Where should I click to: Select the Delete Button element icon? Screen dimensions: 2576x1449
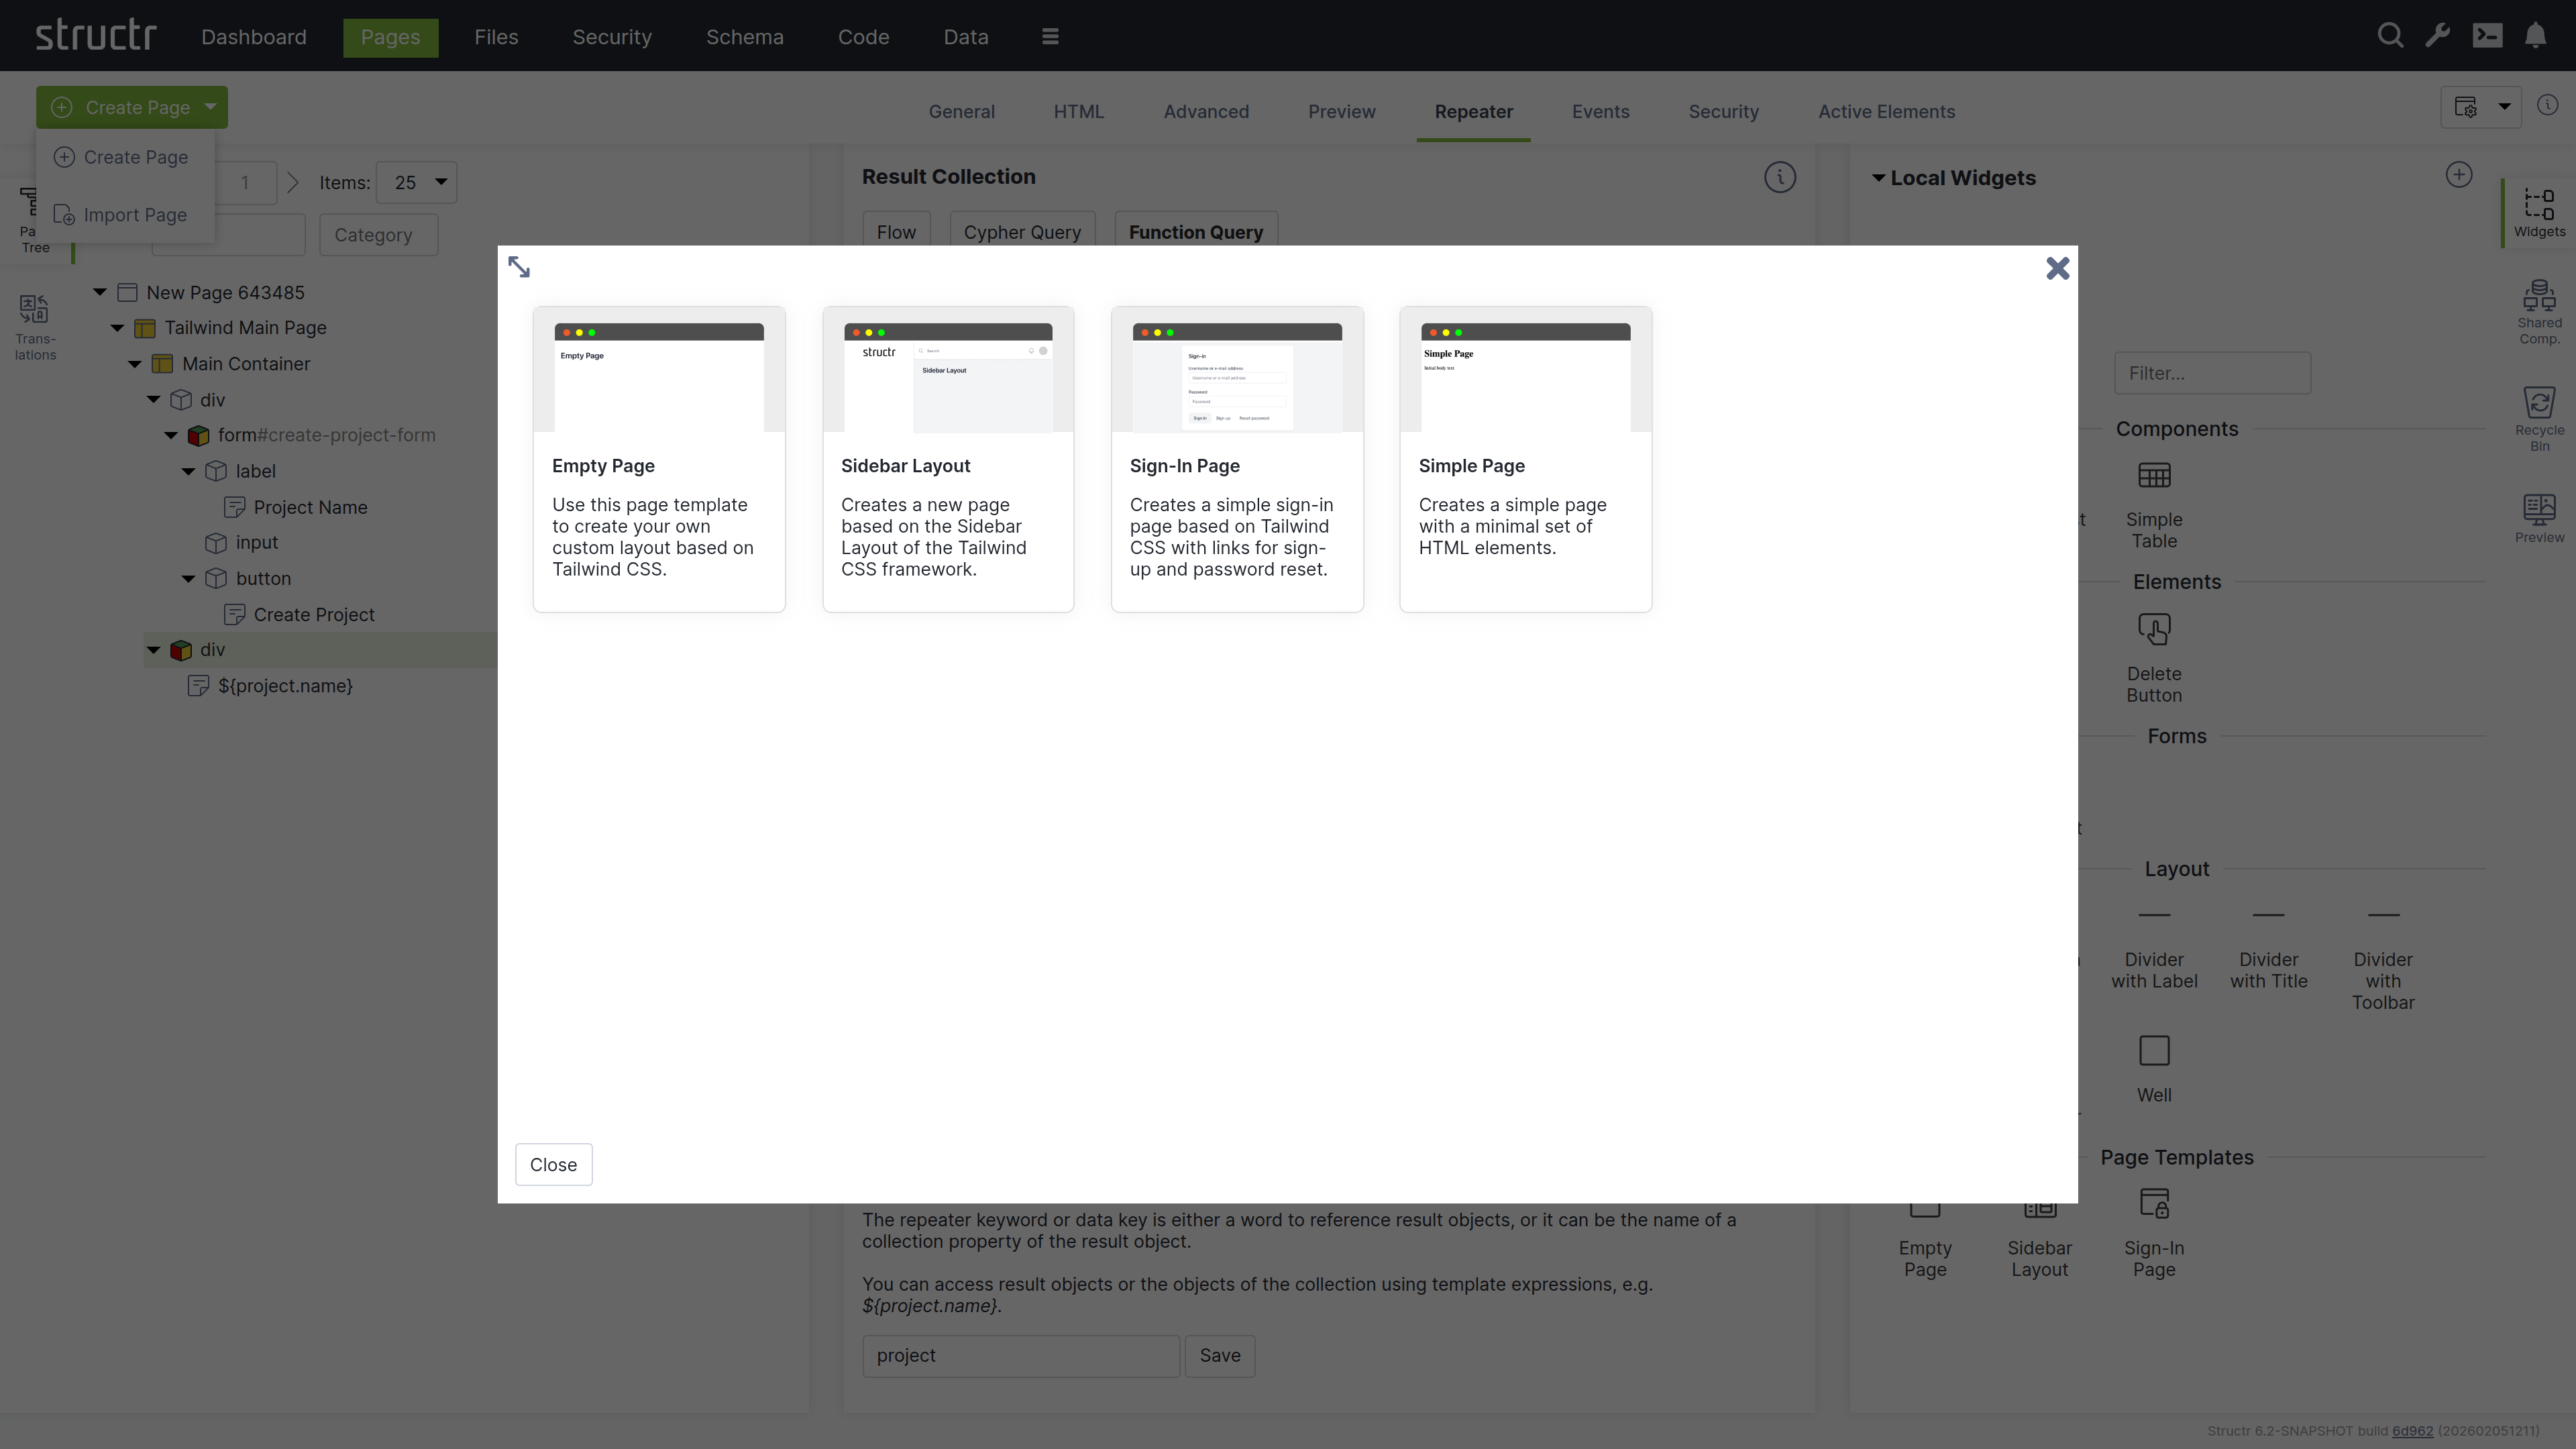[x=2155, y=630]
